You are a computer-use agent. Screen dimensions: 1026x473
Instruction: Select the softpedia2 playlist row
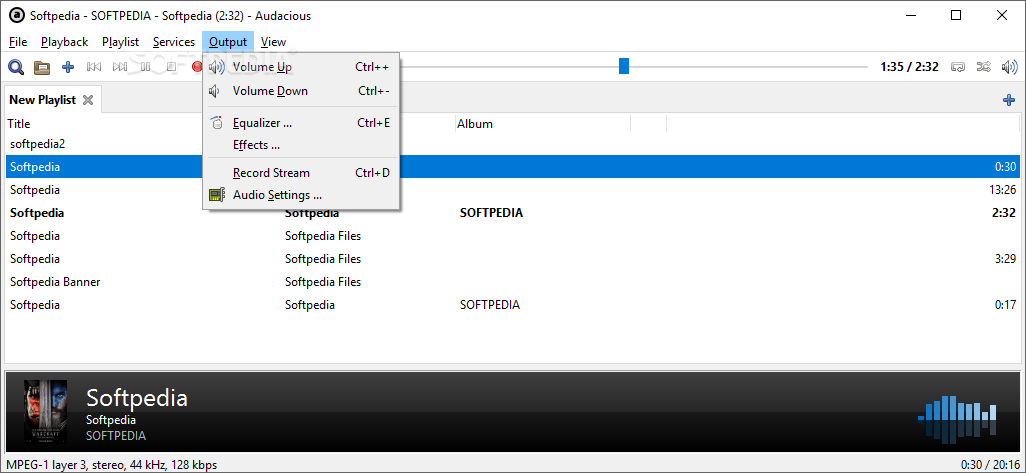(x=512, y=144)
